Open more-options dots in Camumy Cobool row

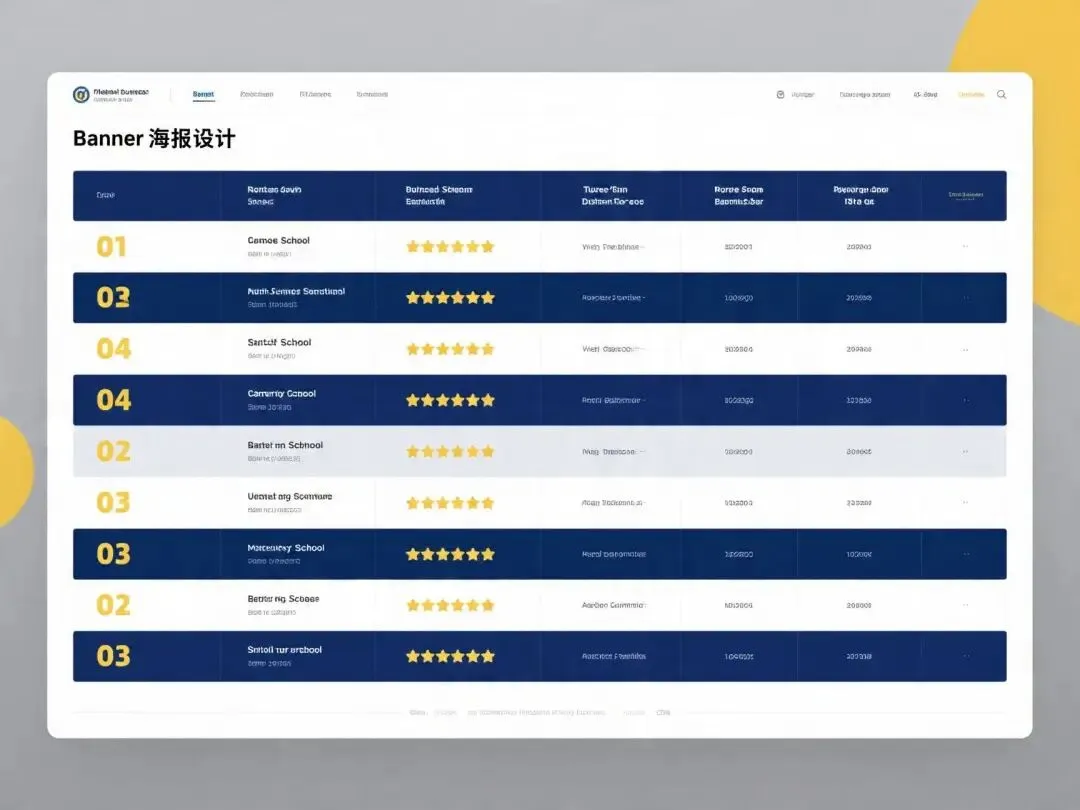pos(966,400)
